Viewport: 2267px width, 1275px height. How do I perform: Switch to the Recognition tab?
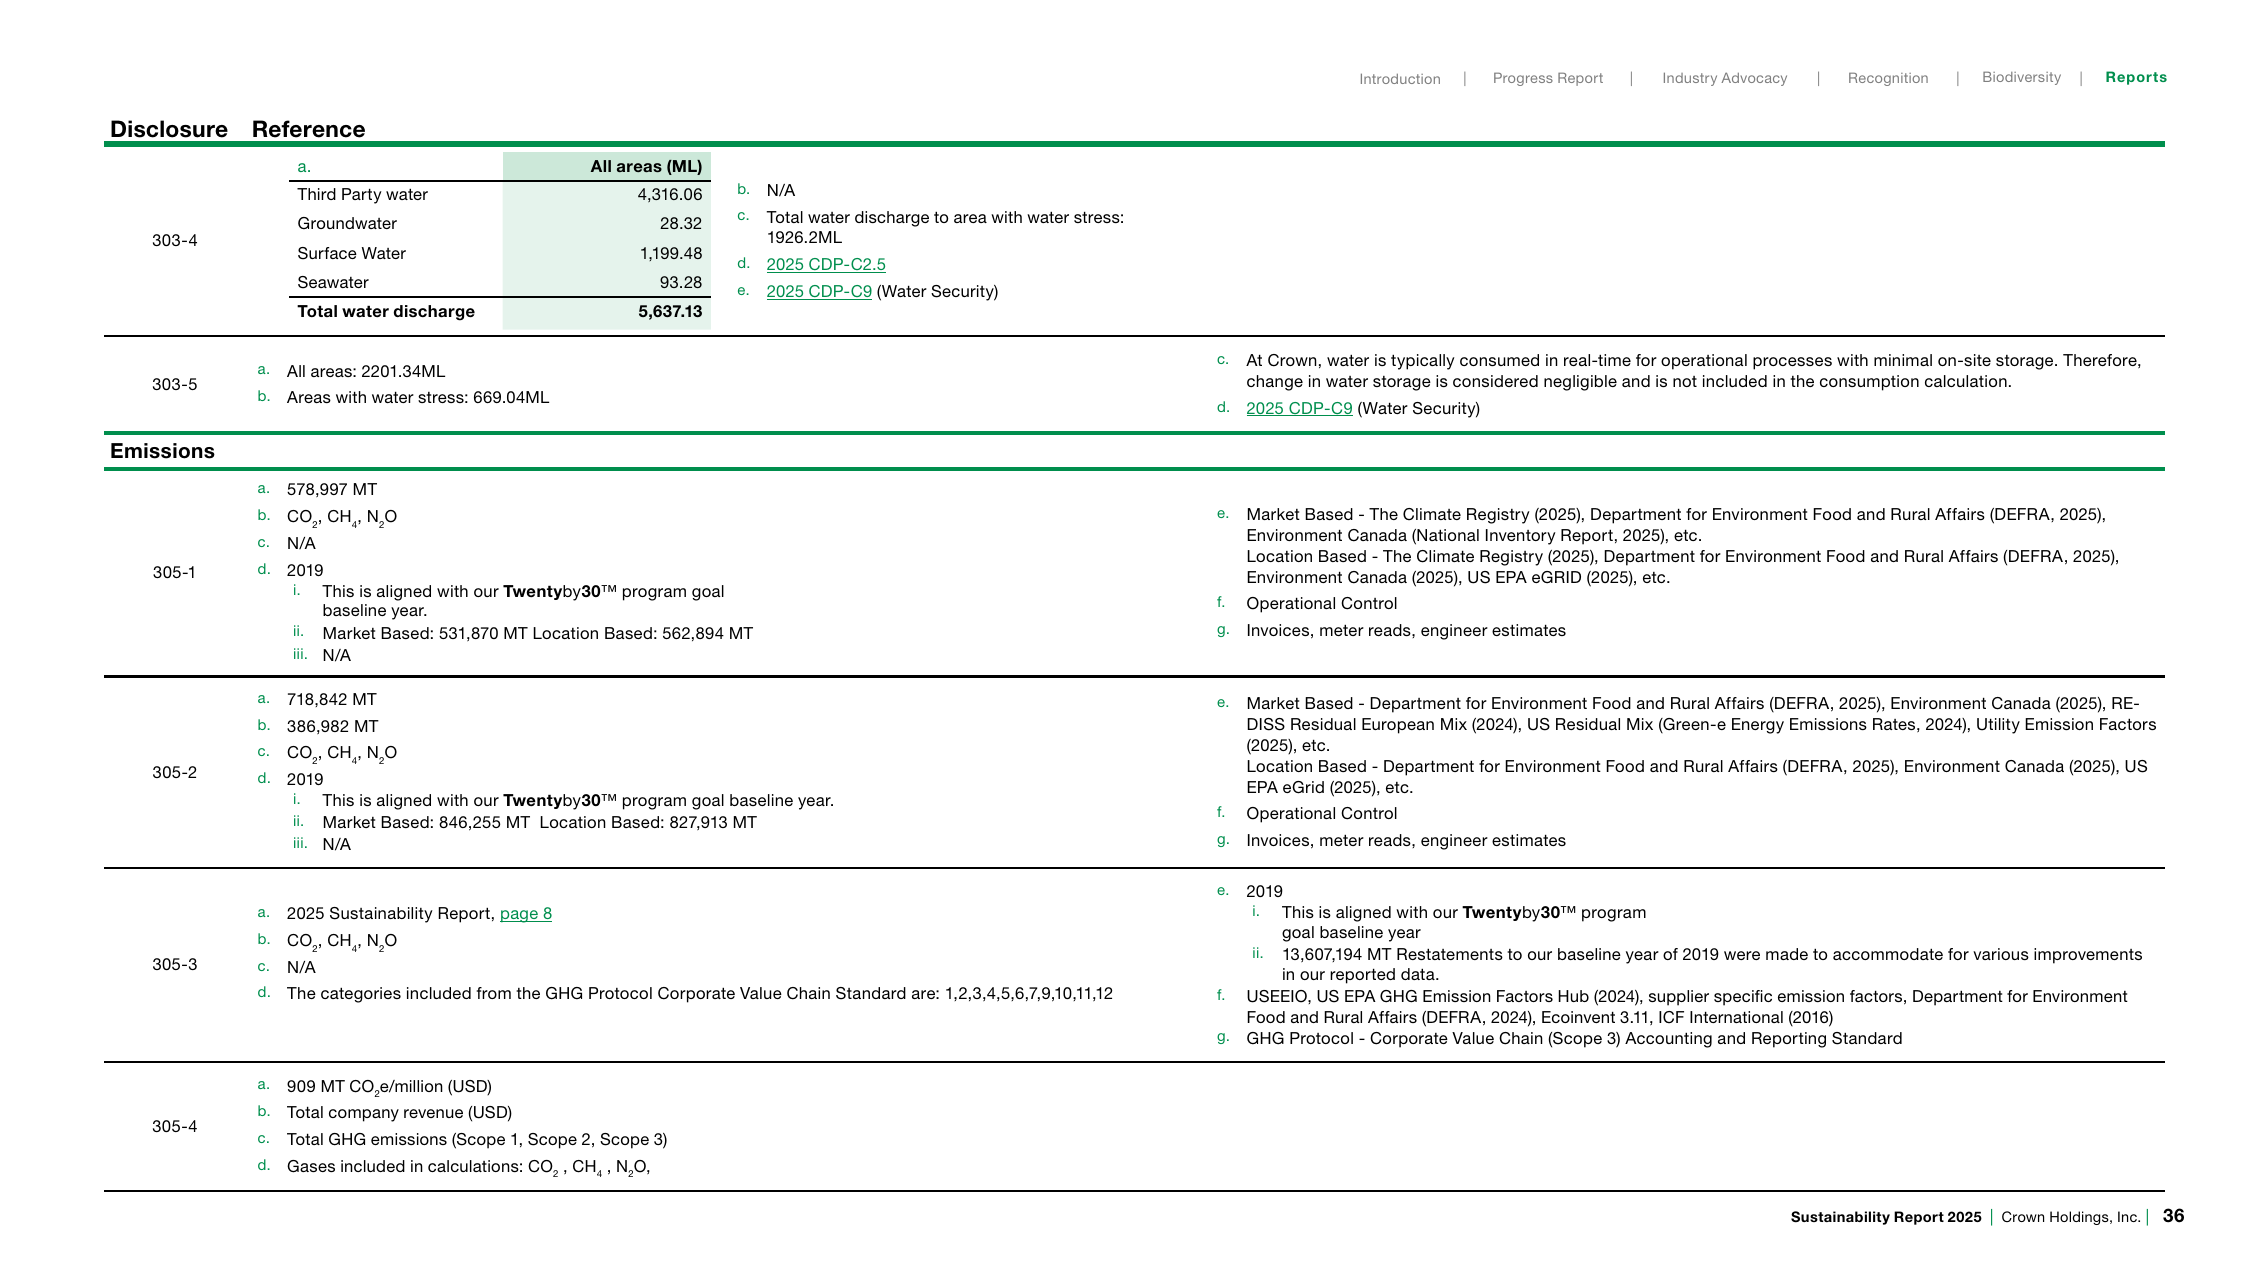click(x=1887, y=78)
